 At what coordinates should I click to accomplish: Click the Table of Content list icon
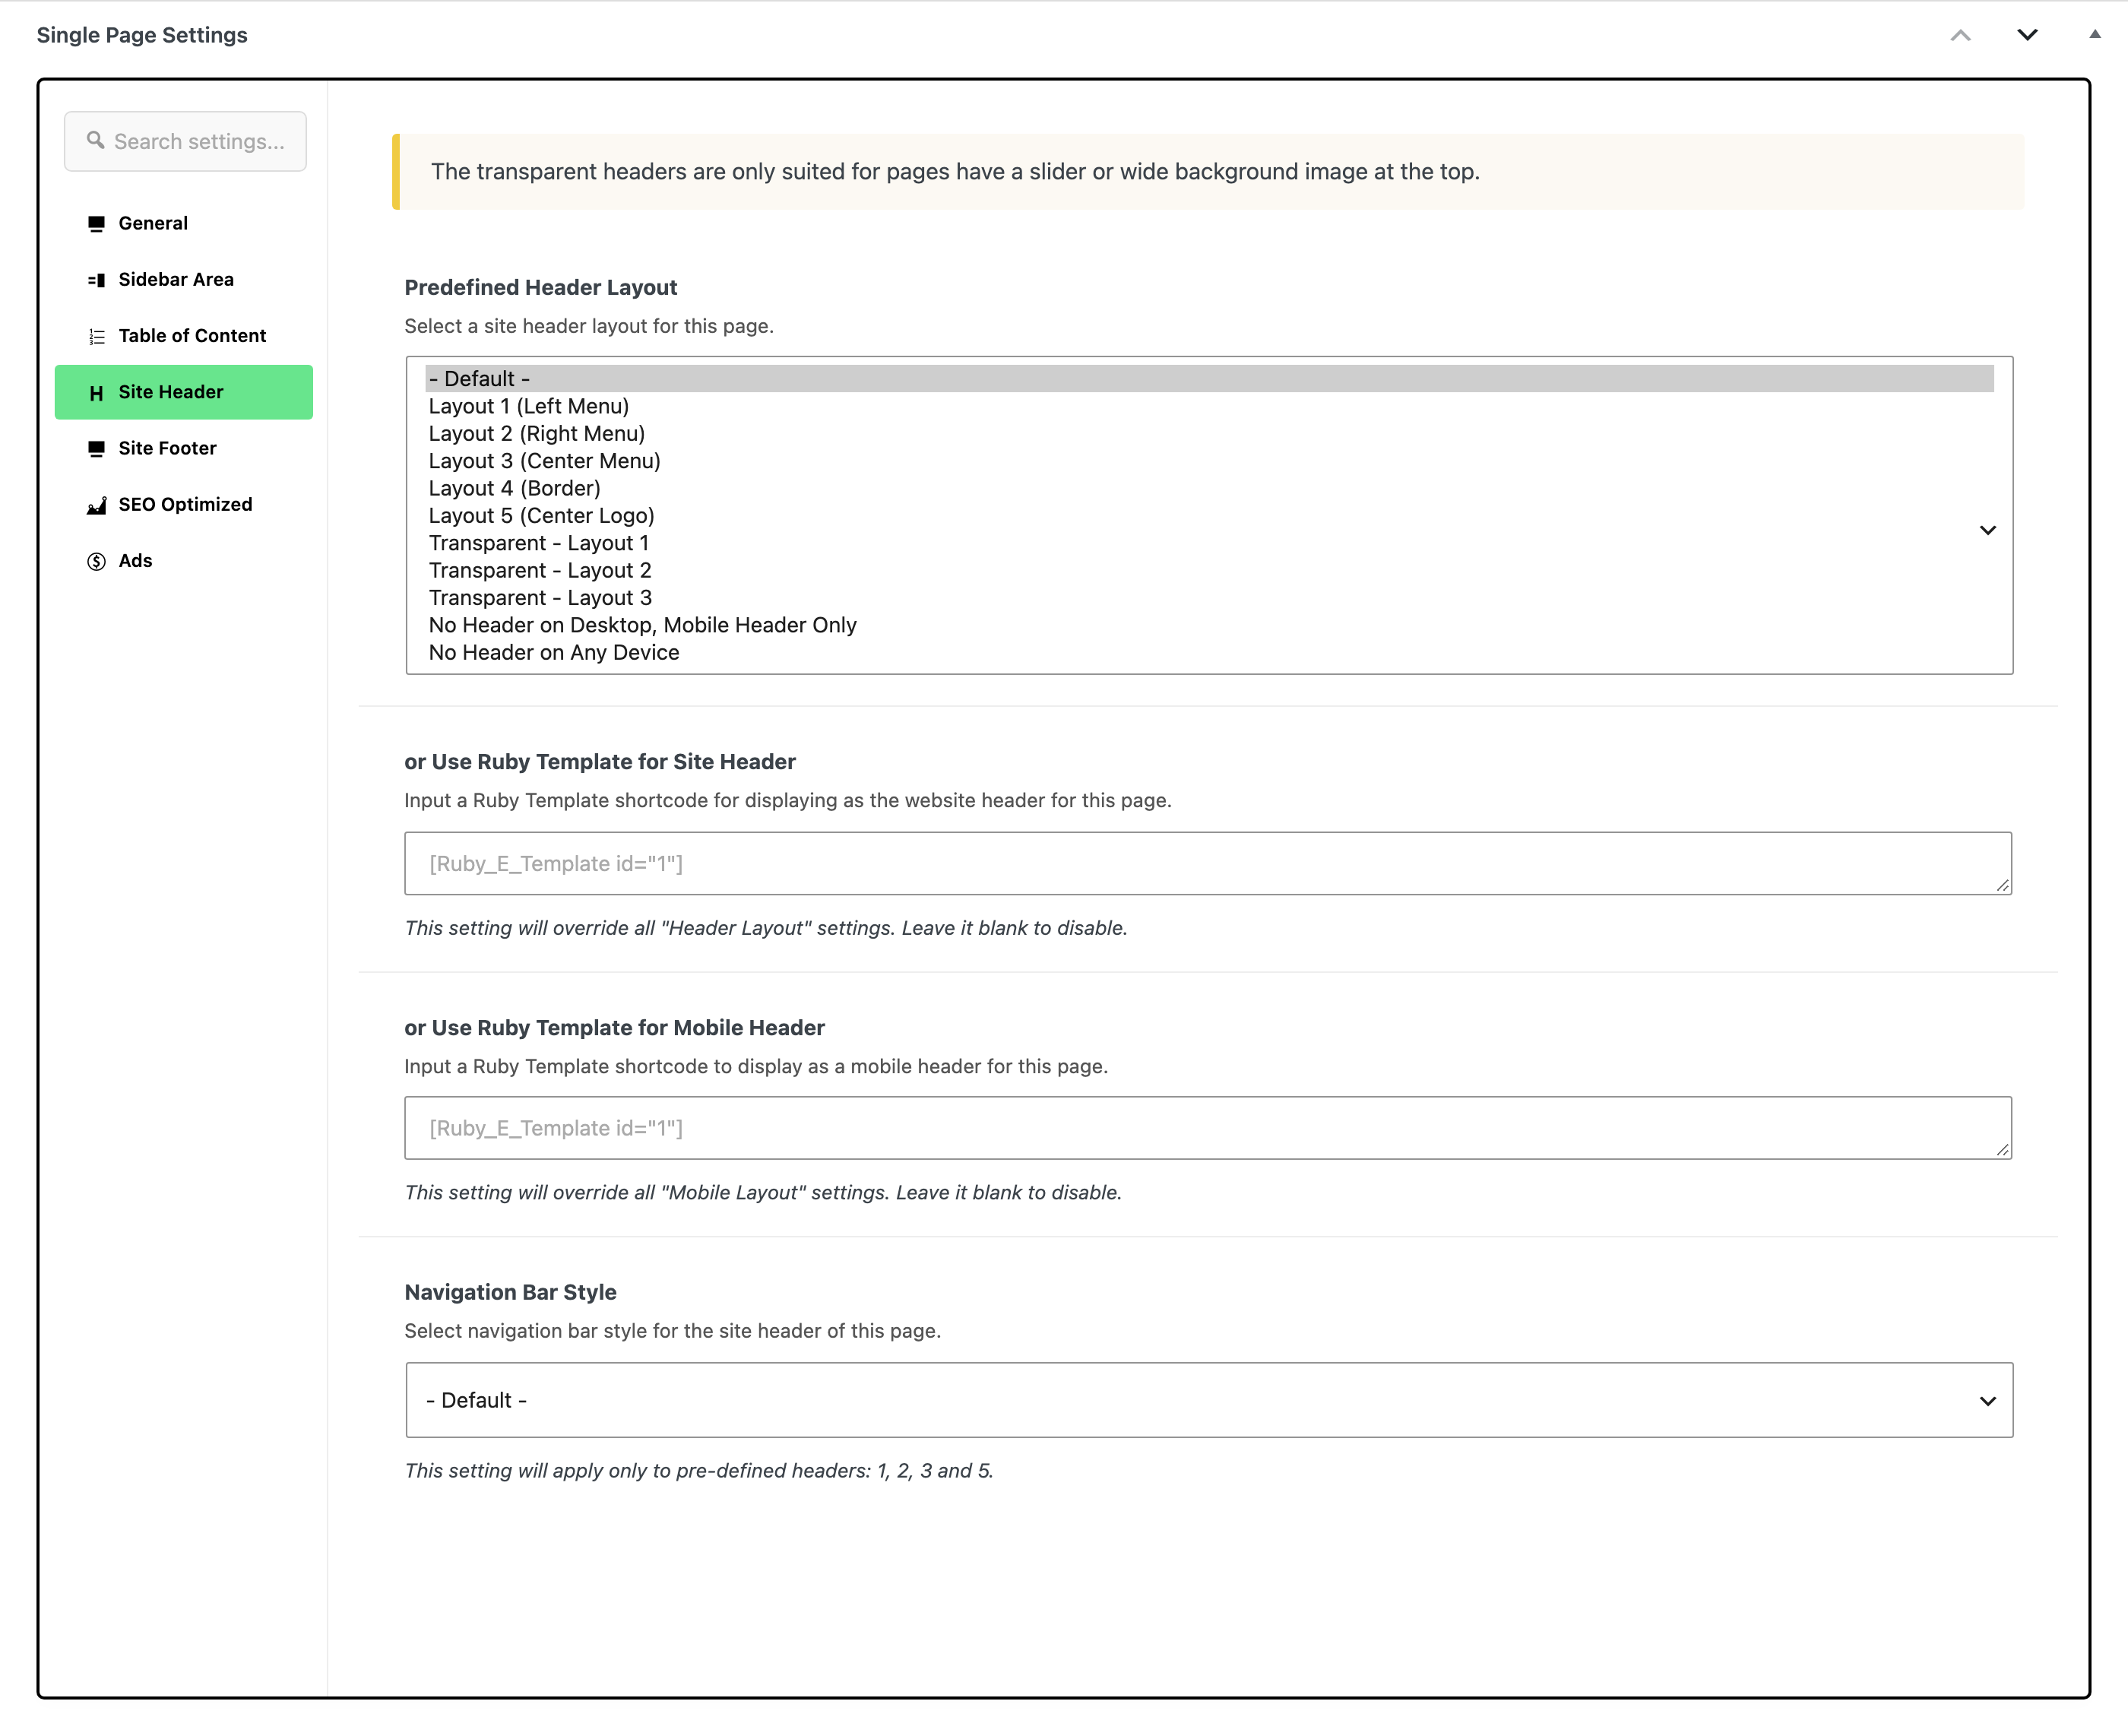96,336
